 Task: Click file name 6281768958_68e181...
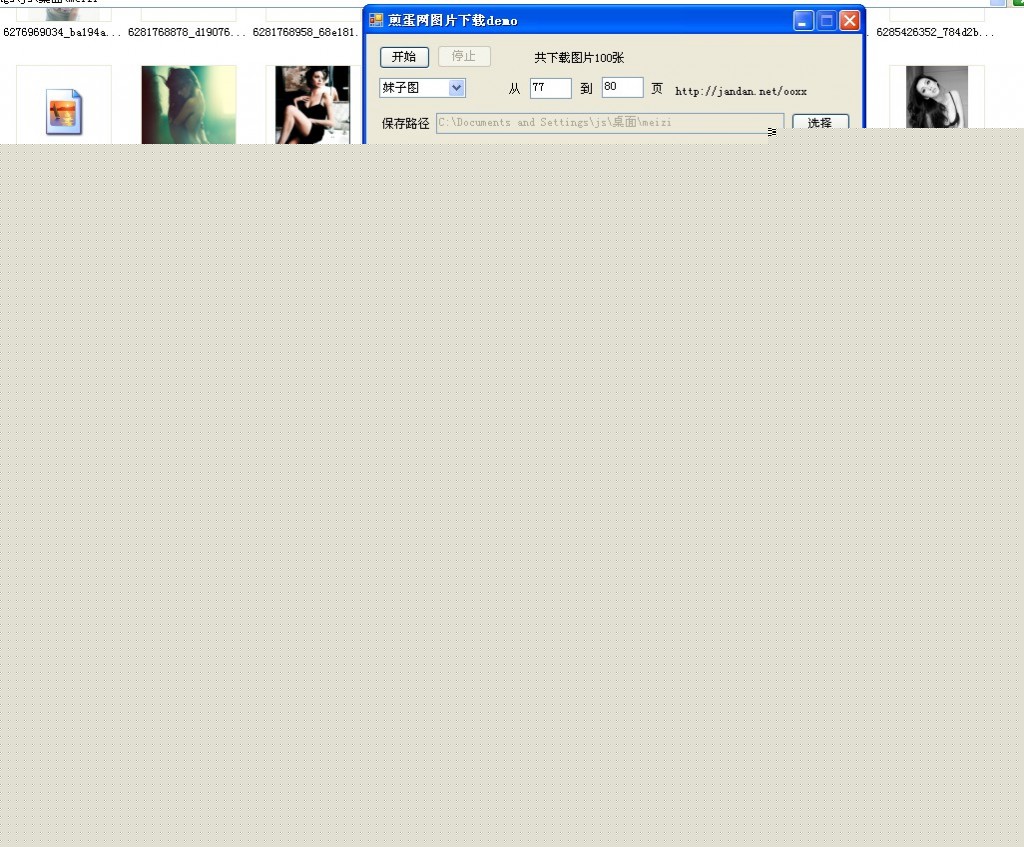306,32
